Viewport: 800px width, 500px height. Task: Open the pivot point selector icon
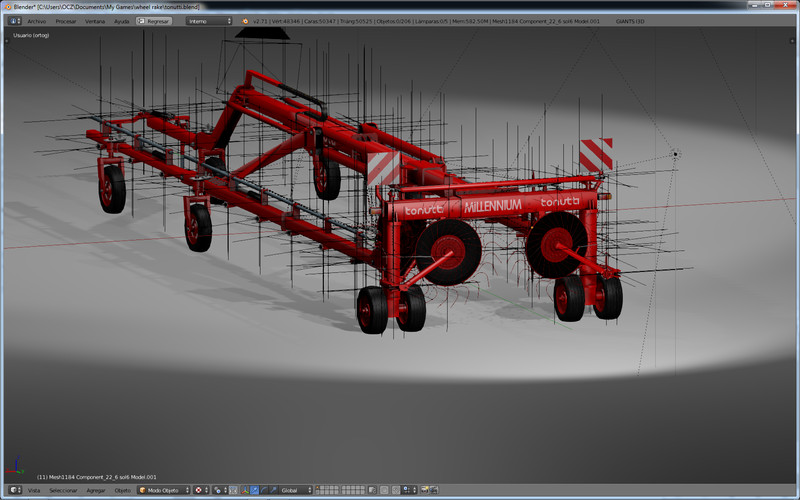point(219,490)
